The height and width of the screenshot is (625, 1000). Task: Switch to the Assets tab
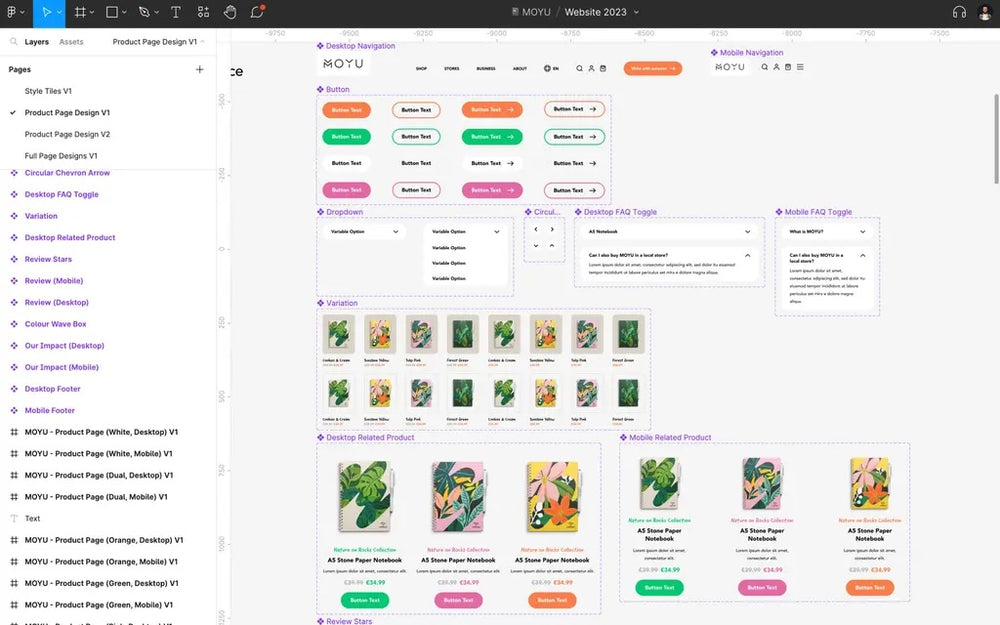[x=71, y=42]
